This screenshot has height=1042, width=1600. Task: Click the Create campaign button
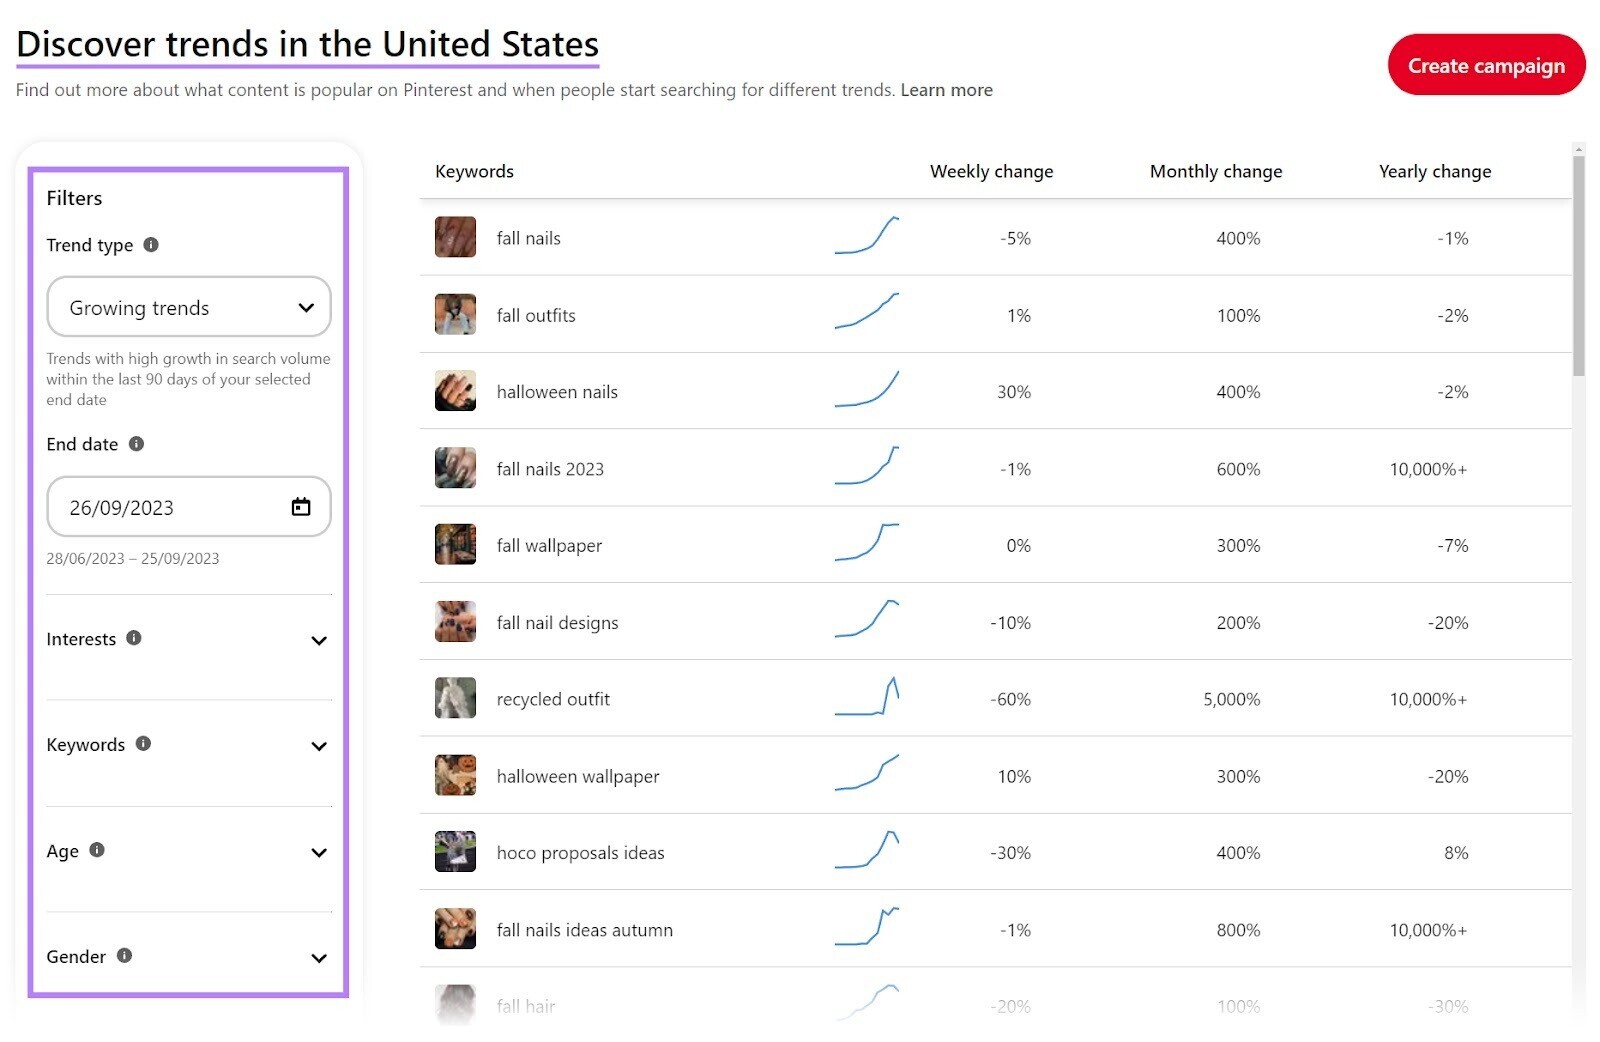(x=1486, y=65)
